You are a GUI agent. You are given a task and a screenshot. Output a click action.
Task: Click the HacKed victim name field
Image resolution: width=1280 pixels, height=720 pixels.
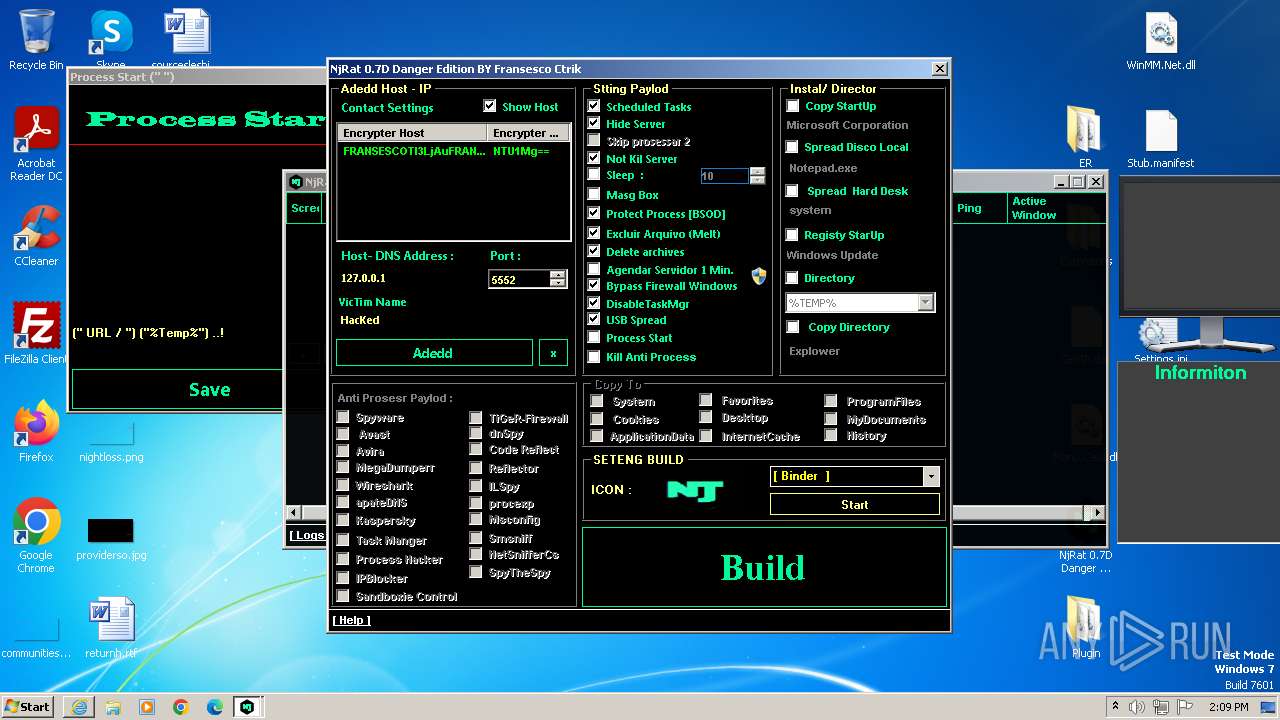(x=407, y=320)
